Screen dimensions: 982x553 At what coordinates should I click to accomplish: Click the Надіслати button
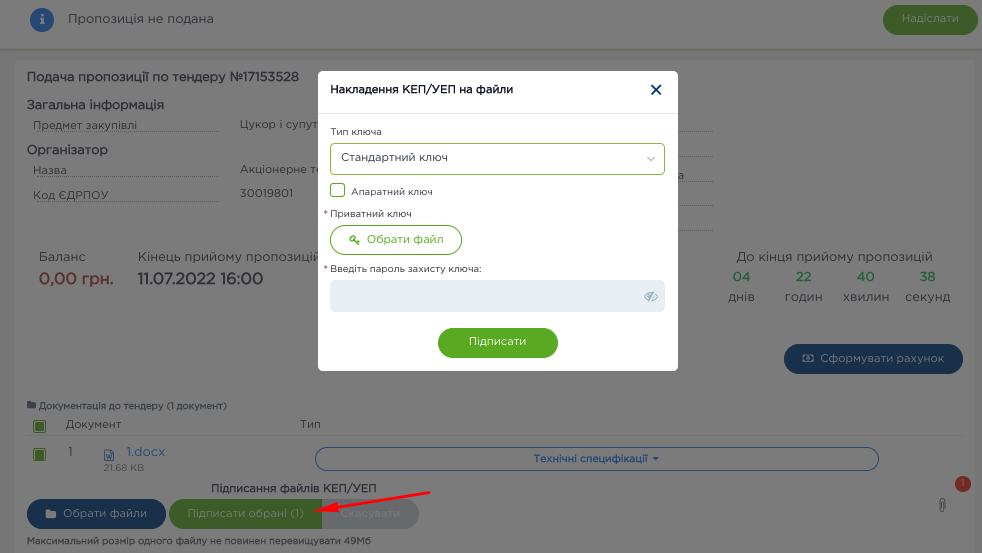(929, 19)
